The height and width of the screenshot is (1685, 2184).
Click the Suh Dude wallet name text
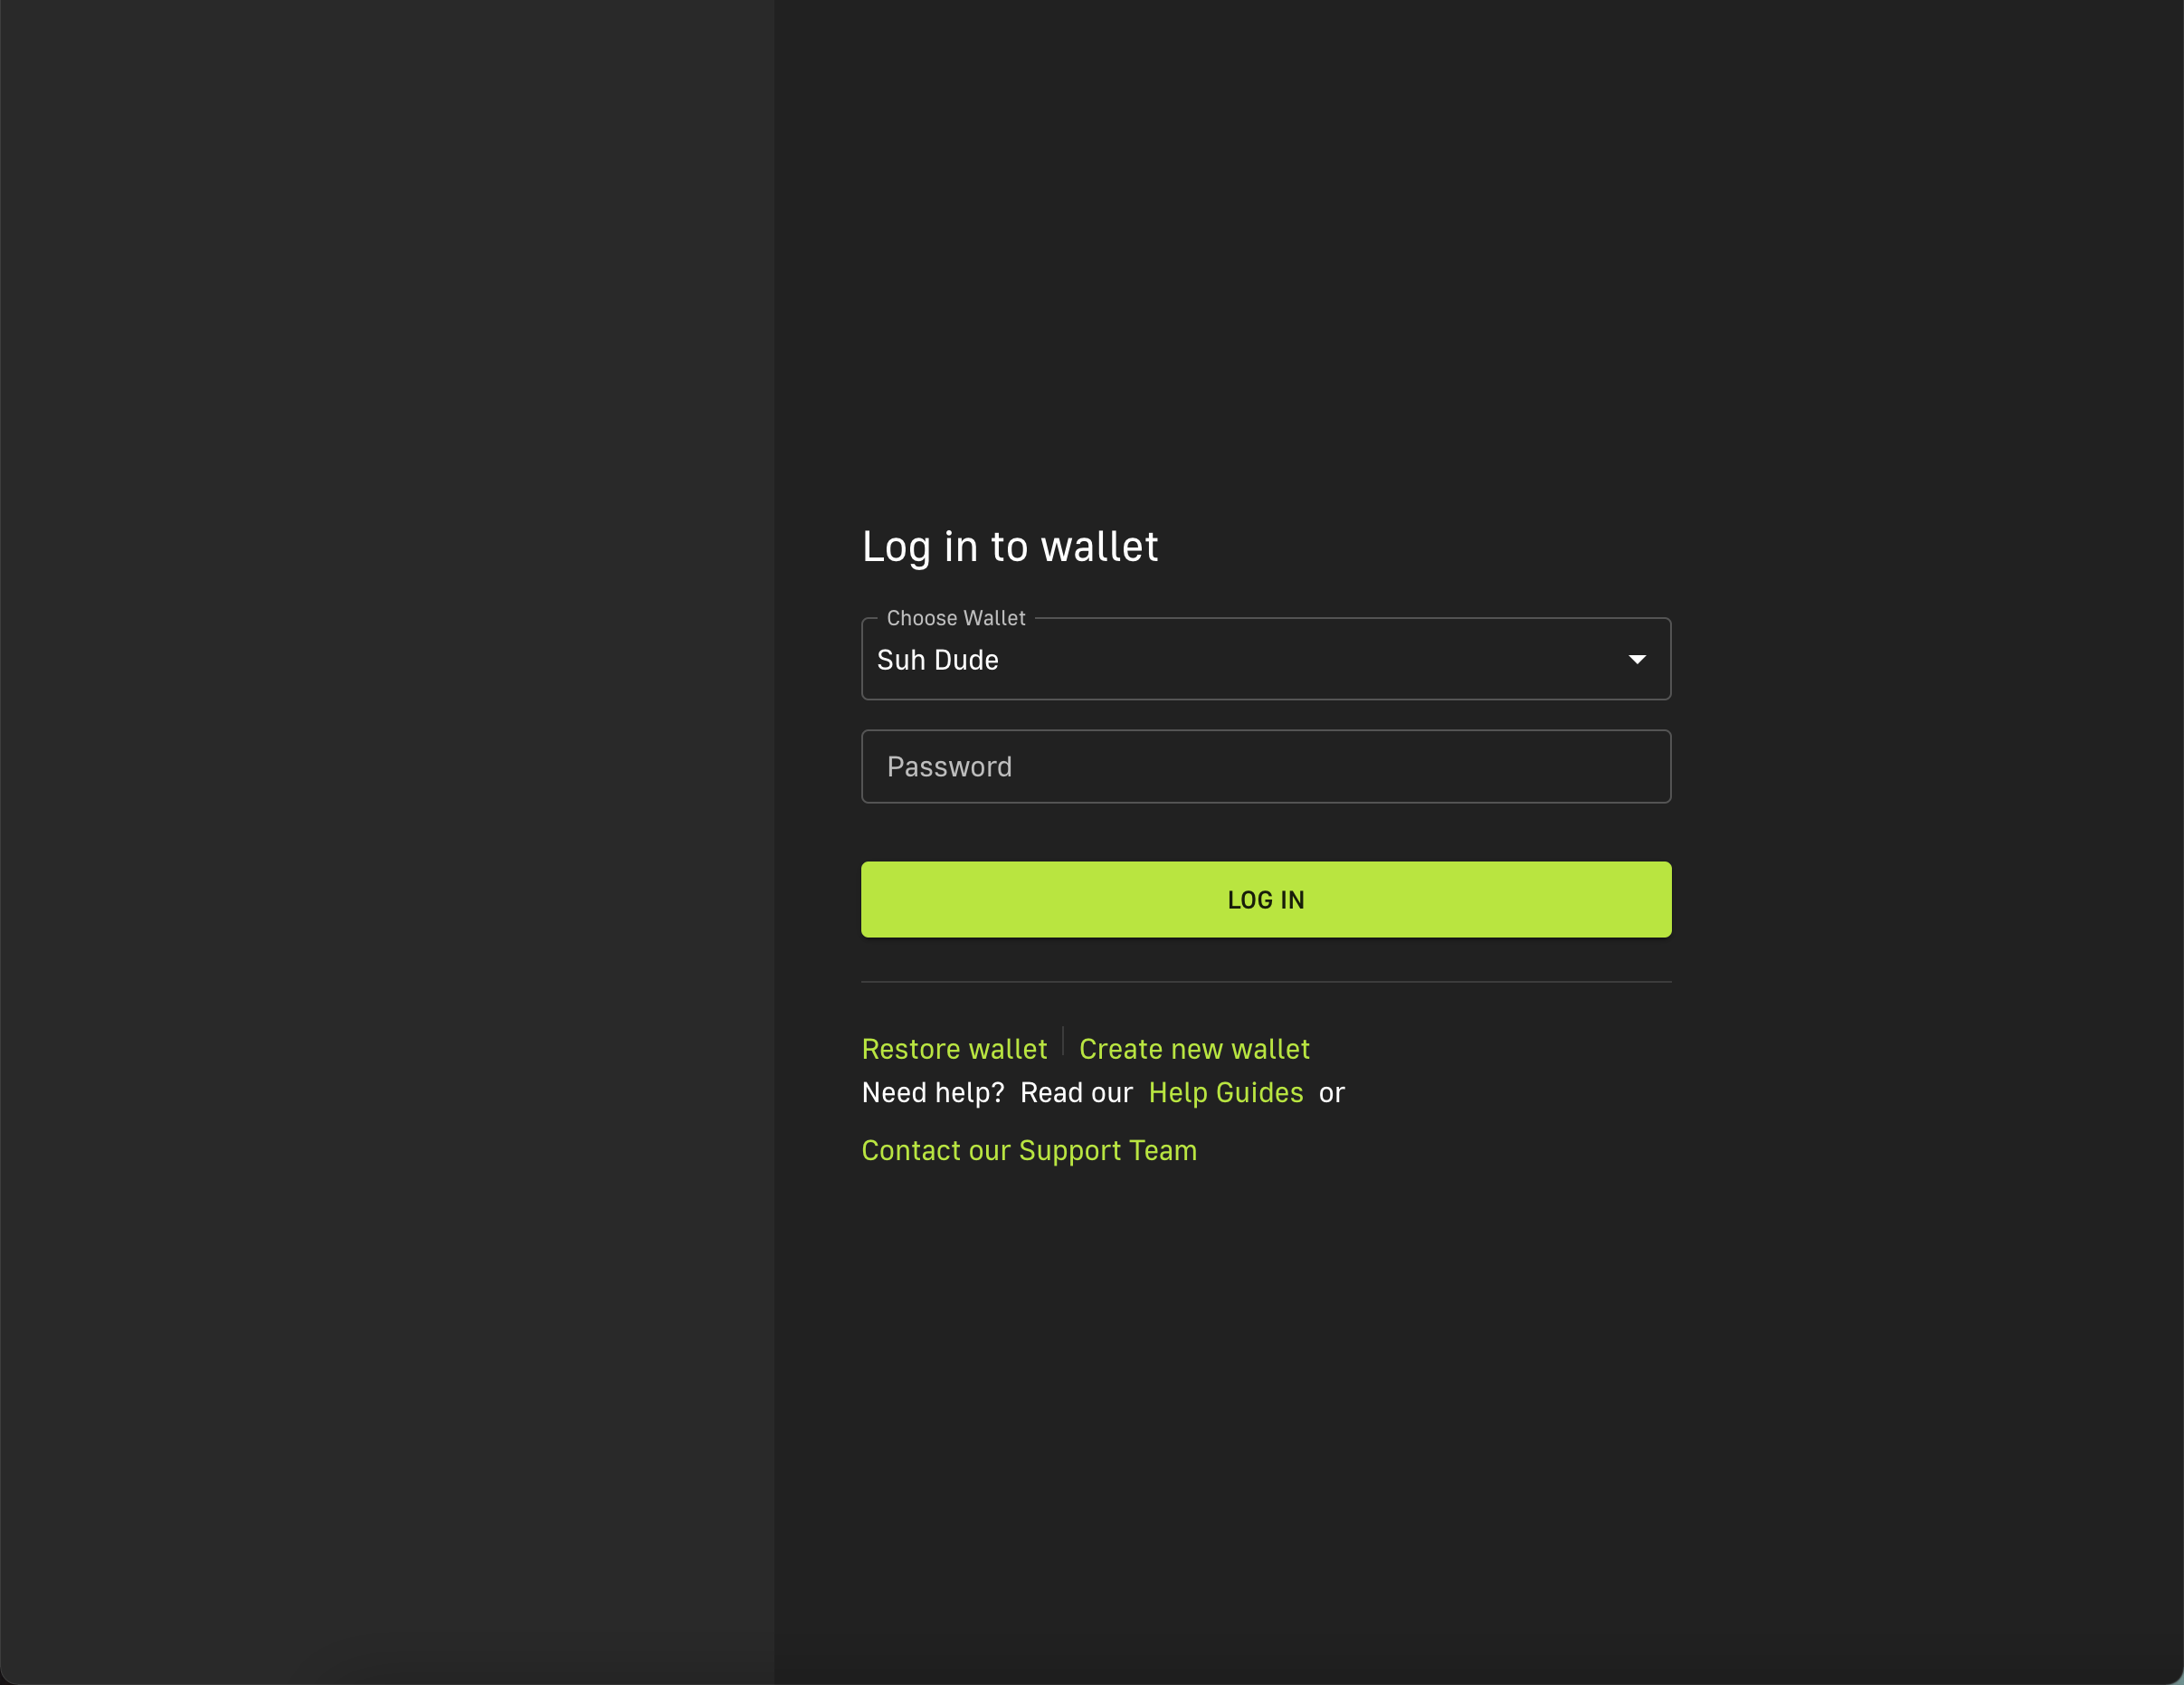click(x=937, y=660)
